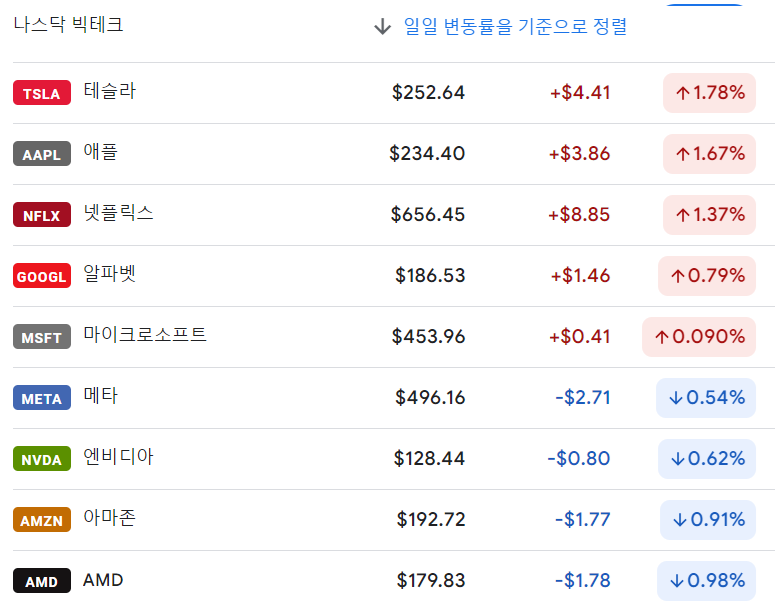Click the black AMD ticker badge
The image size is (775, 611).
click(x=41, y=581)
